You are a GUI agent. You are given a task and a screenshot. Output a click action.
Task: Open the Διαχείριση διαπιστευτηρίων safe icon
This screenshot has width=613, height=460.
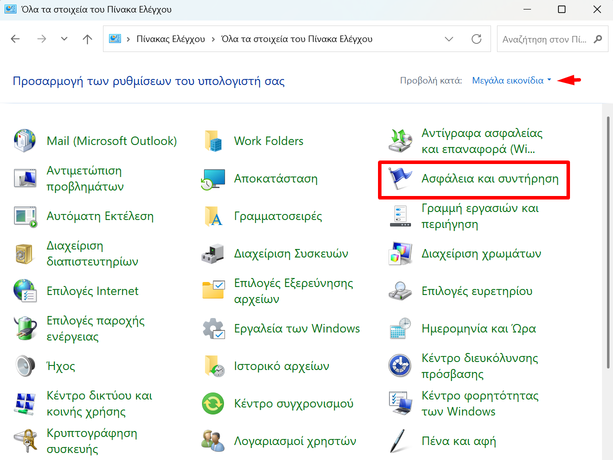pos(24,254)
